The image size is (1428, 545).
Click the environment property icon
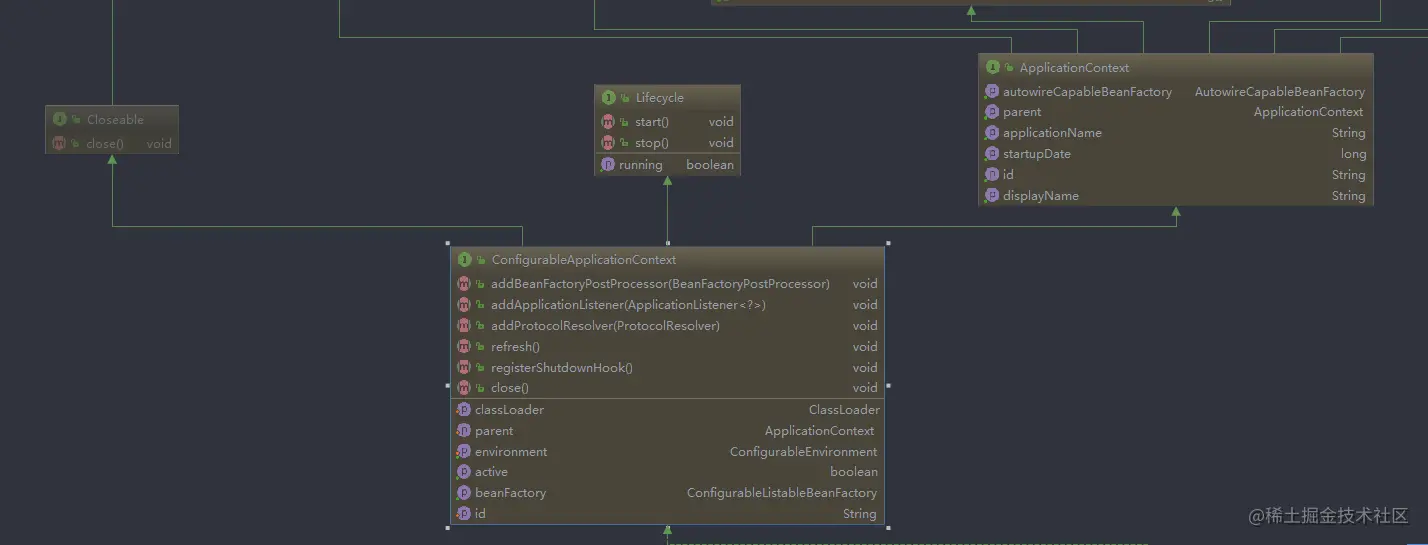464,452
